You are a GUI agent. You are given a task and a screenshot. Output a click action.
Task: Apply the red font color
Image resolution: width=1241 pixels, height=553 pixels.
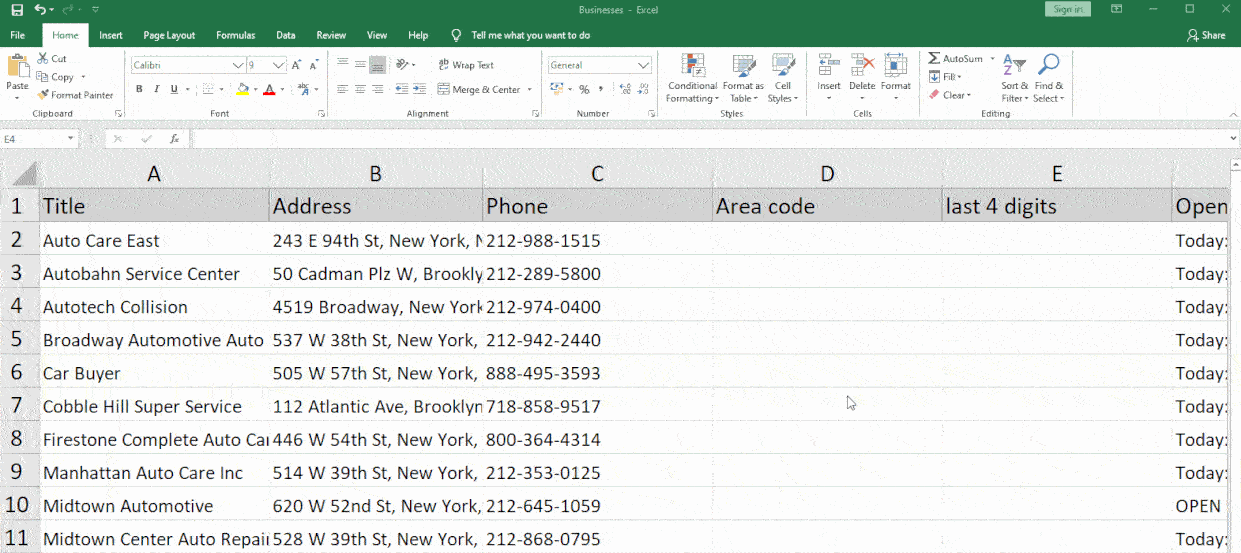(x=269, y=89)
